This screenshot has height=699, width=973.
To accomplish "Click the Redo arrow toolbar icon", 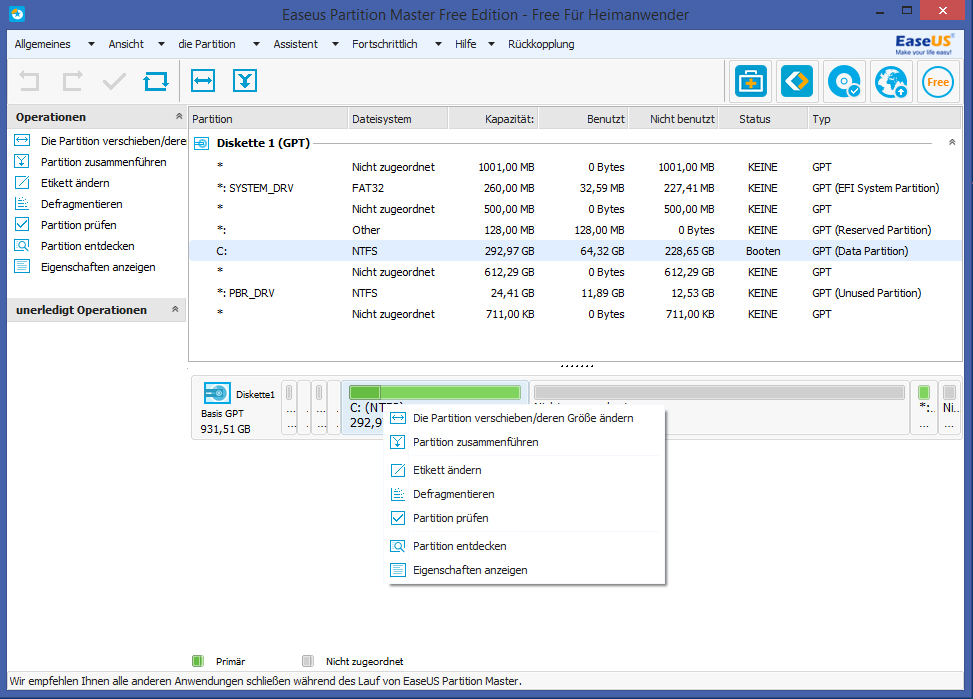I will 72,81.
